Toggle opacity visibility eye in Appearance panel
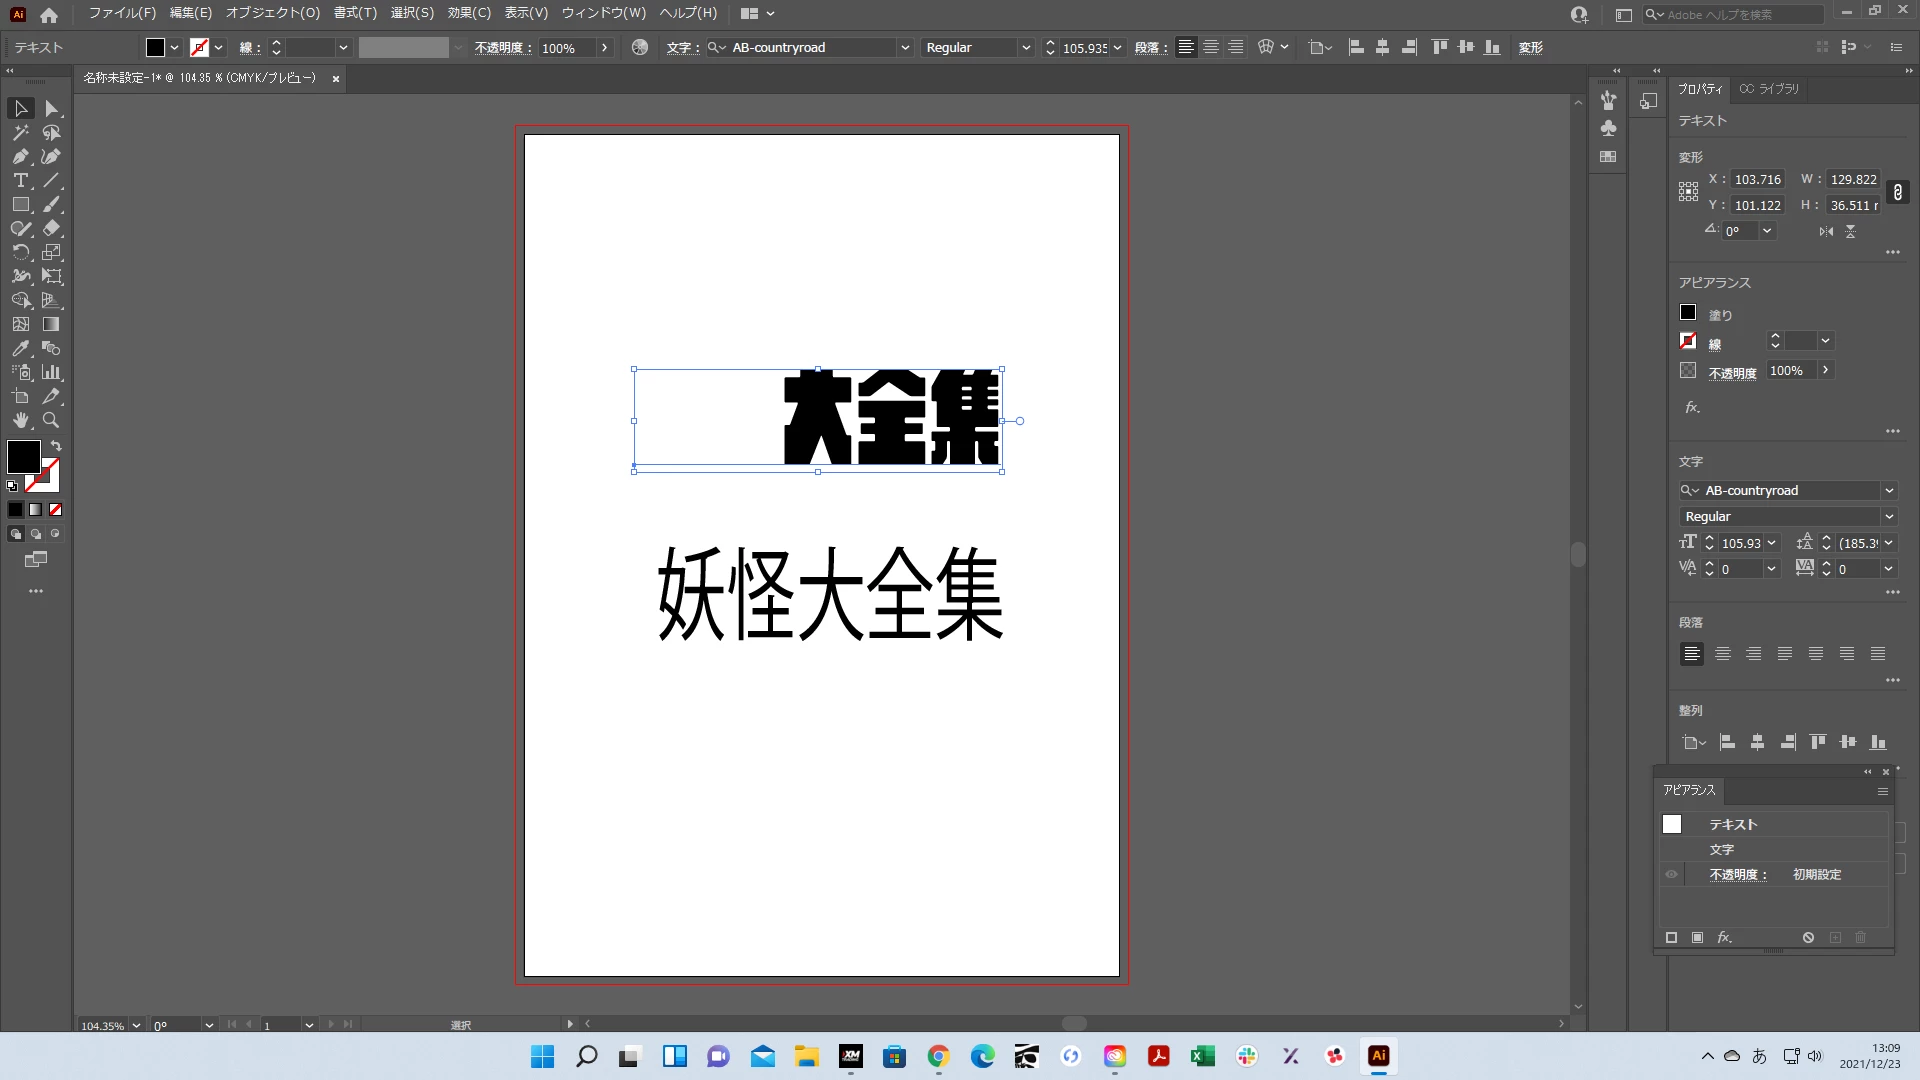1920x1080 pixels. (1671, 875)
